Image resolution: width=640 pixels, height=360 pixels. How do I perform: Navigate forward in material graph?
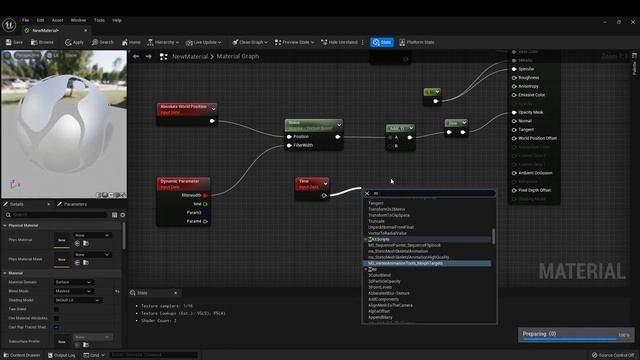coord(149,56)
